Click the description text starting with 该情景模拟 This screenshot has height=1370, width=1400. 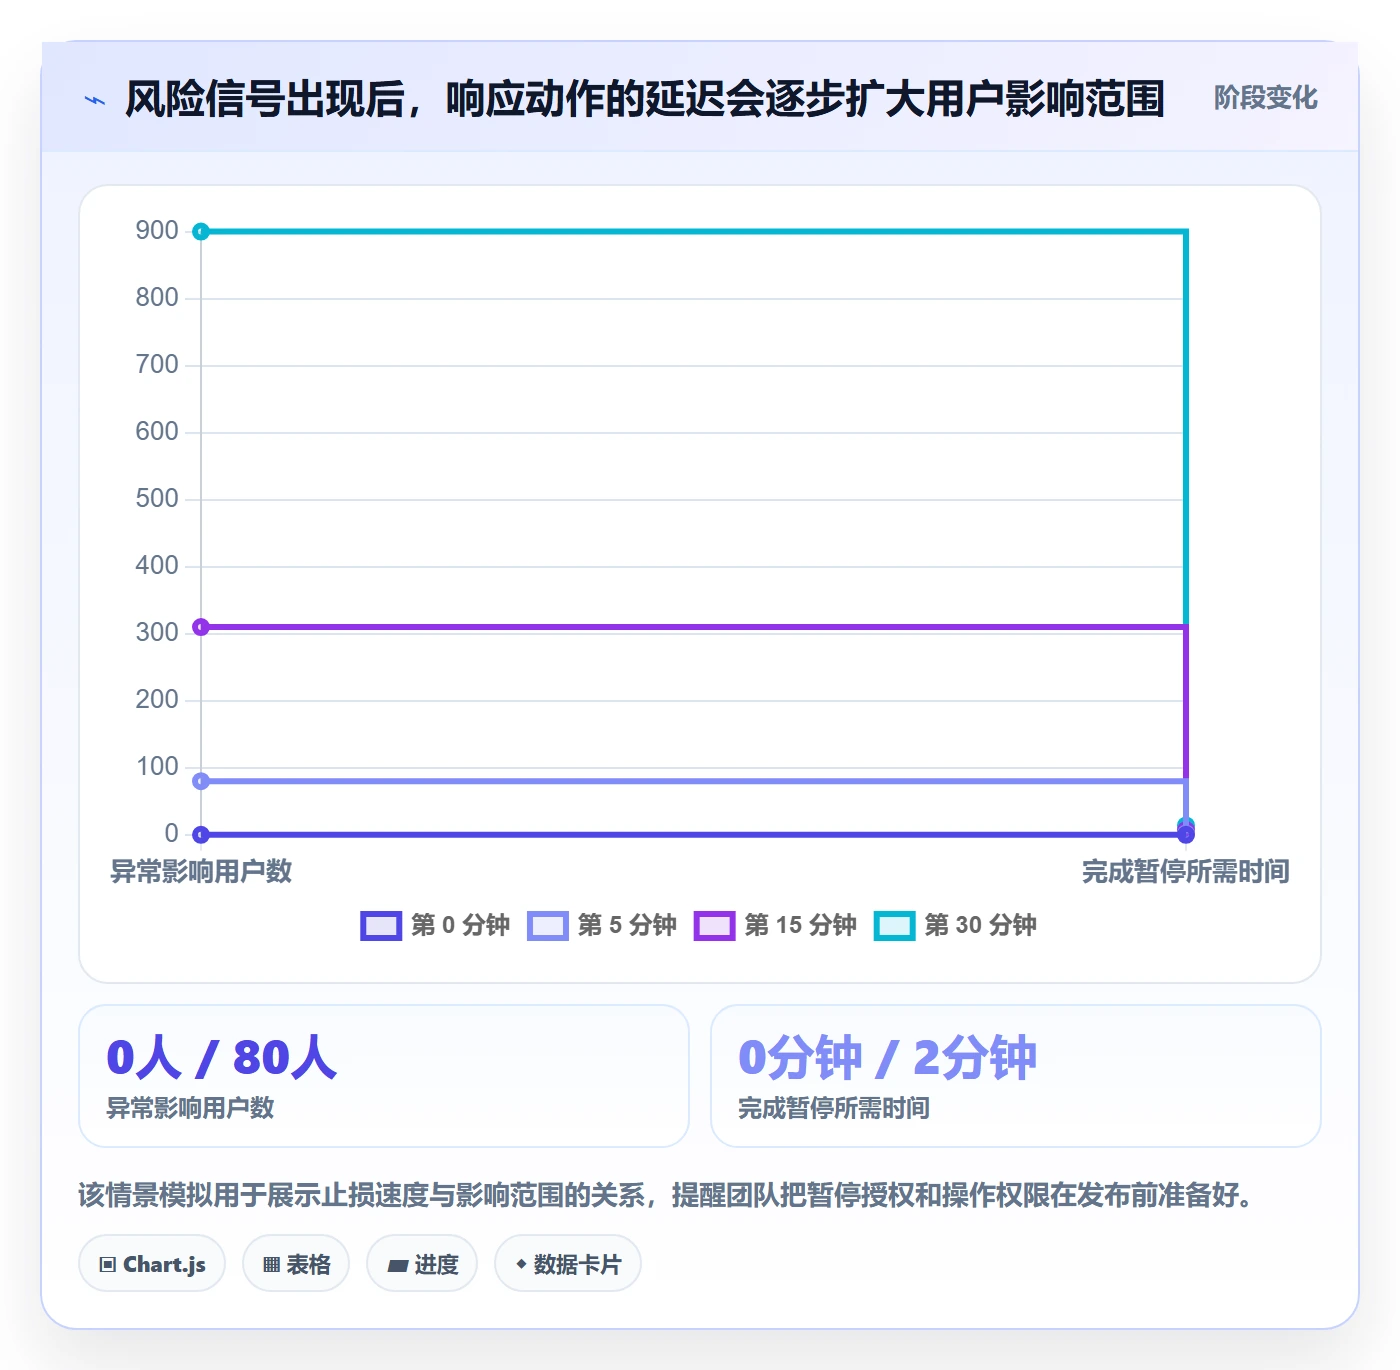point(666,1195)
